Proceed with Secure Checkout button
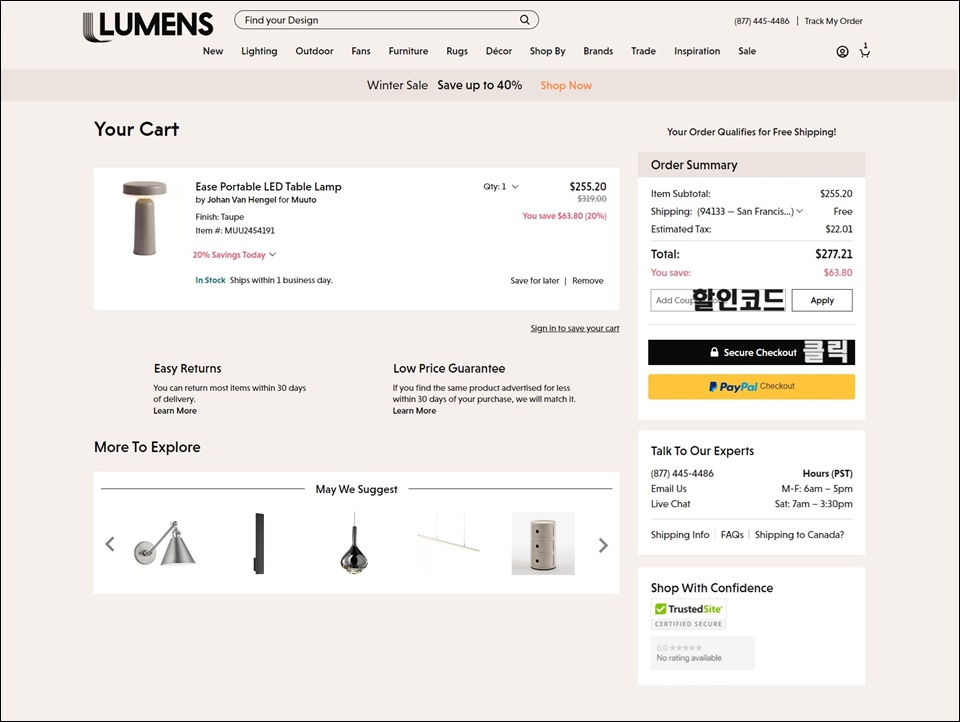960x722 pixels. (x=751, y=352)
